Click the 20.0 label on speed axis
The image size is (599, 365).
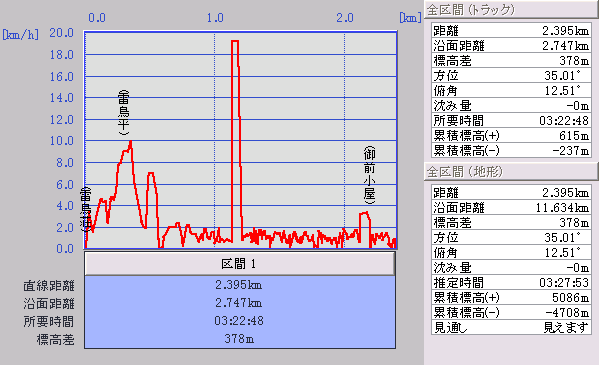point(61,33)
